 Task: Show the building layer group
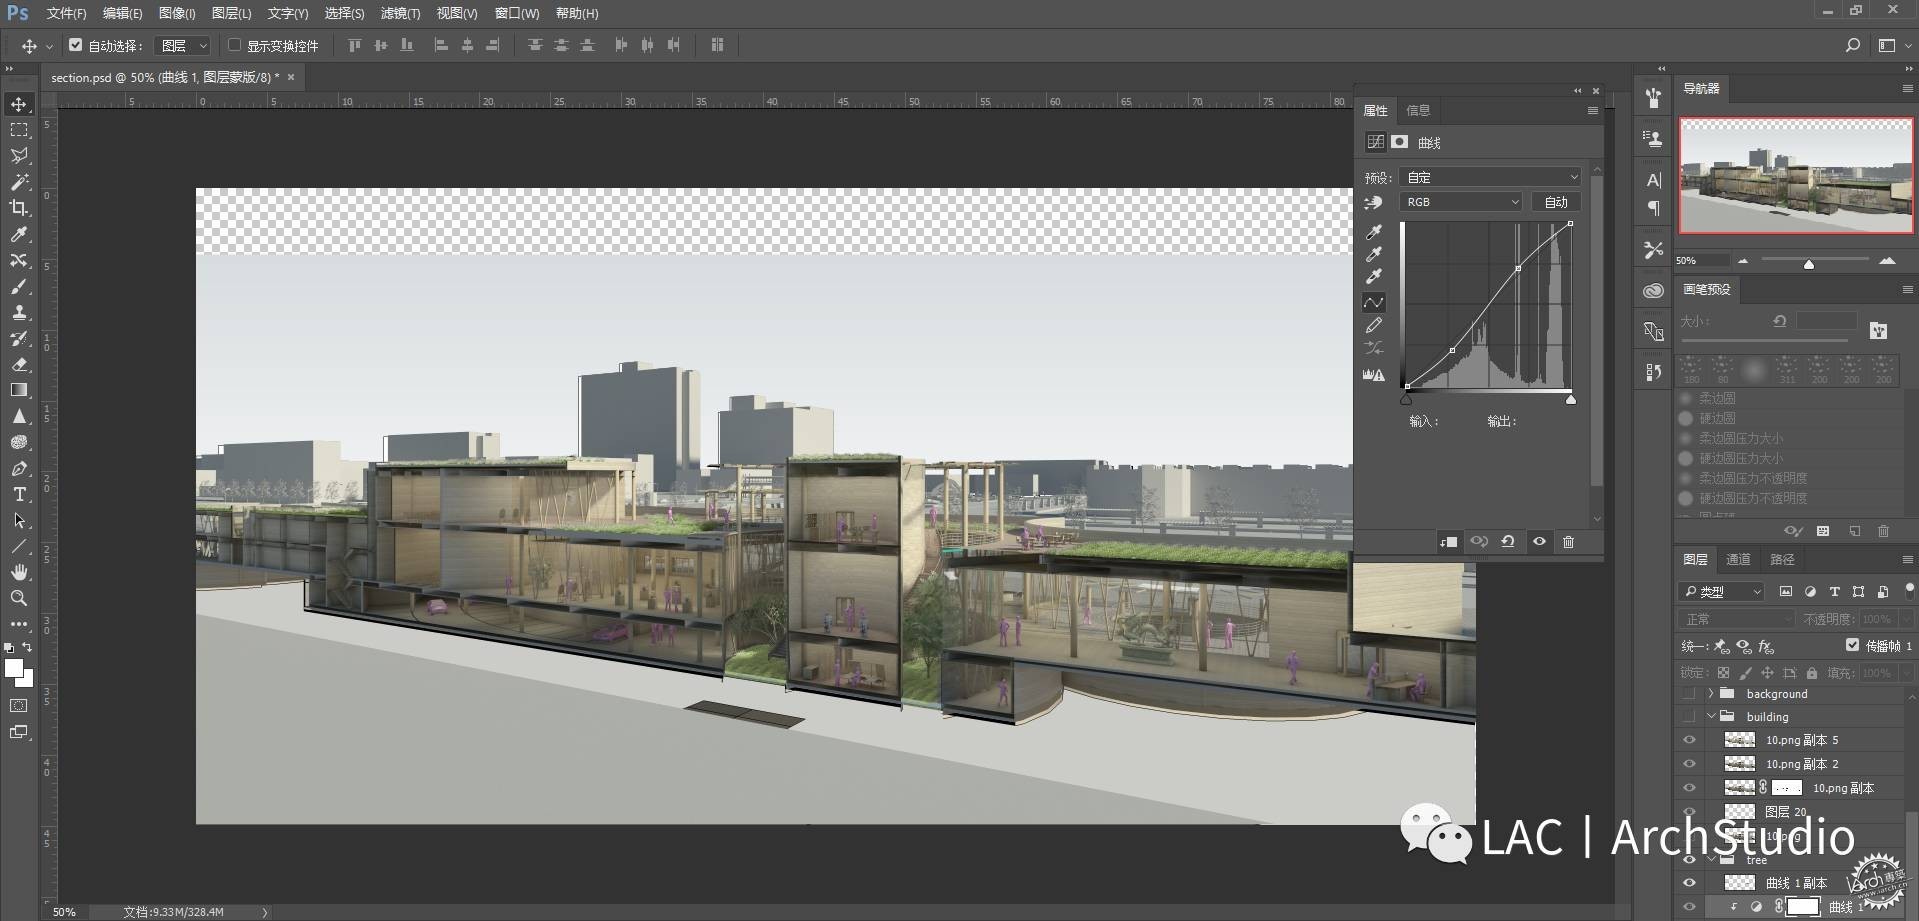point(1689,717)
